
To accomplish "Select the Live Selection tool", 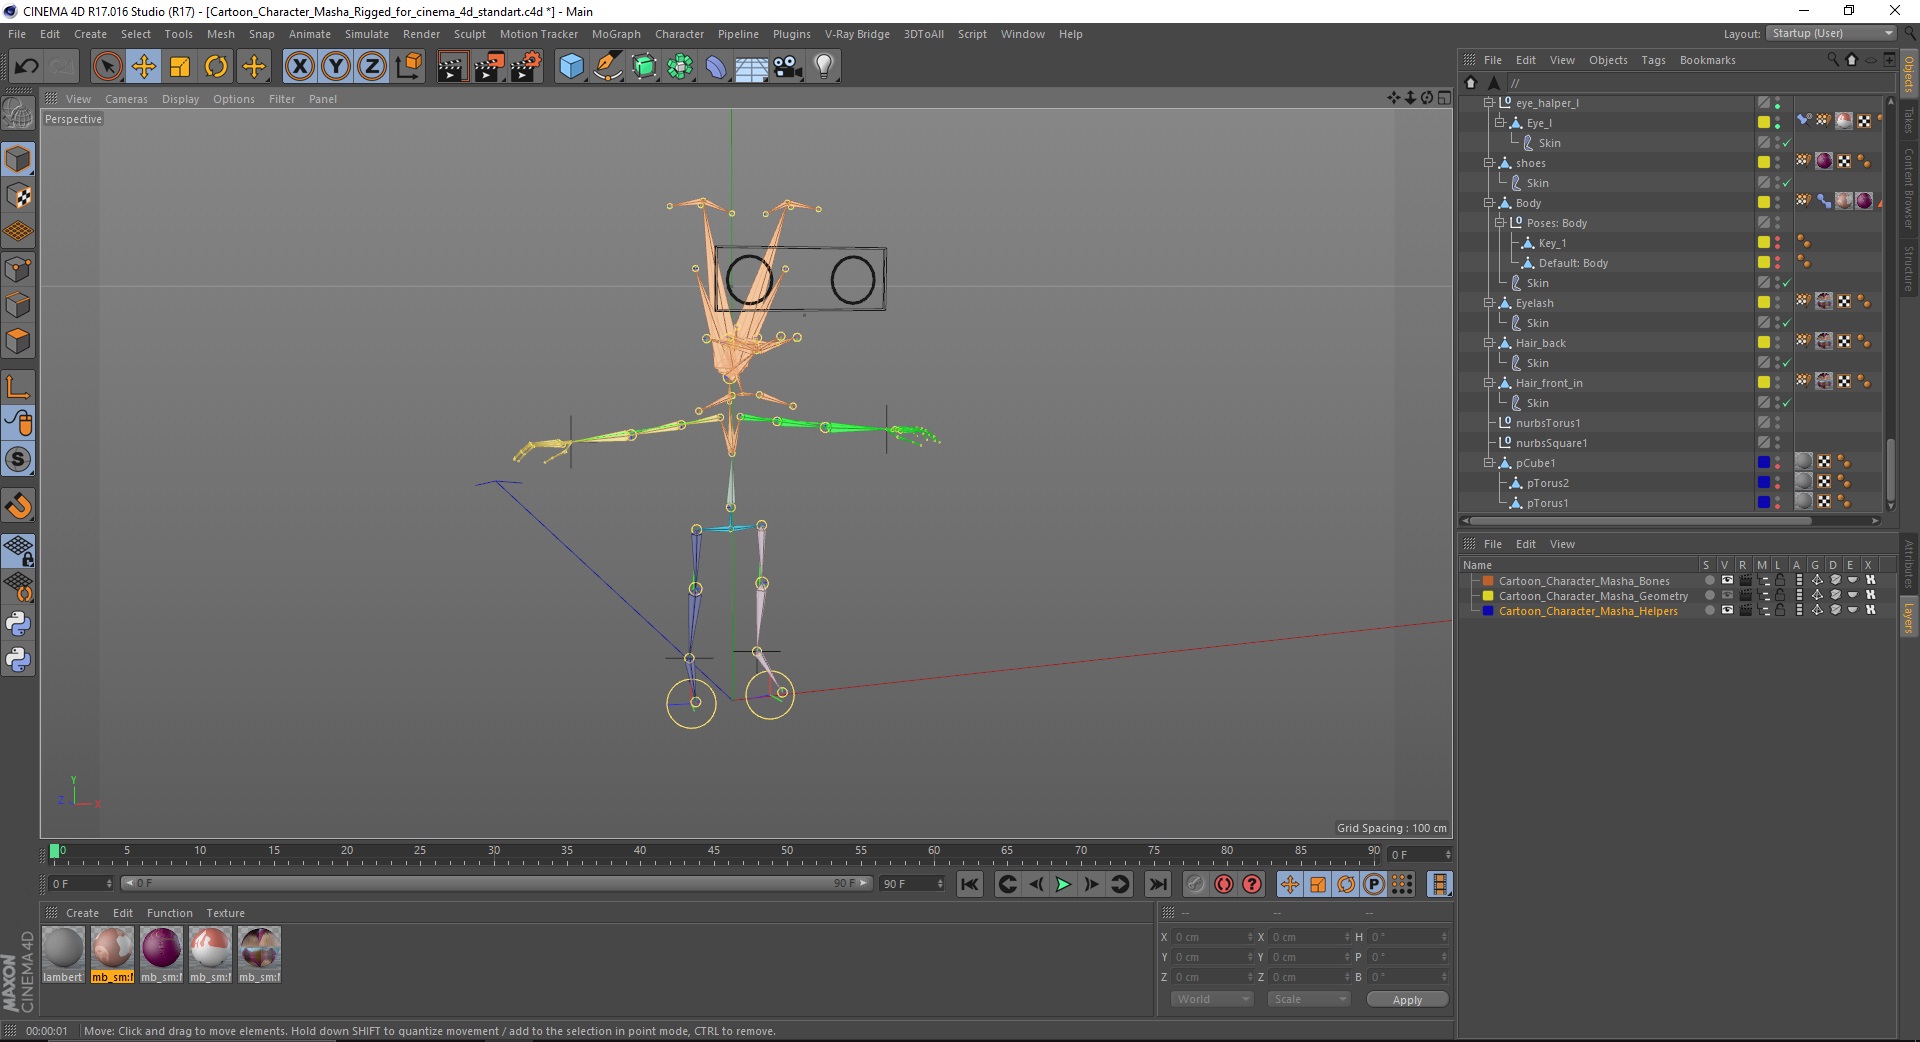I will [x=107, y=67].
